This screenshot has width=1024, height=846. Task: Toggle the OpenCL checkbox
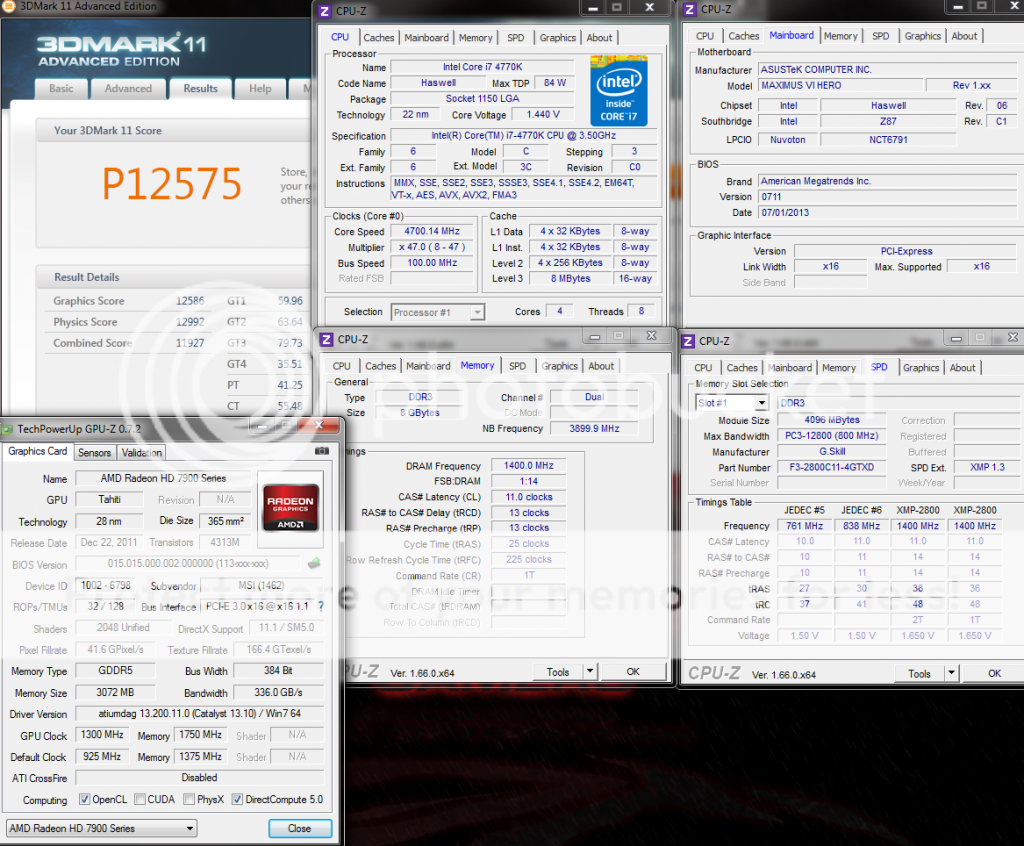coord(86,800)
